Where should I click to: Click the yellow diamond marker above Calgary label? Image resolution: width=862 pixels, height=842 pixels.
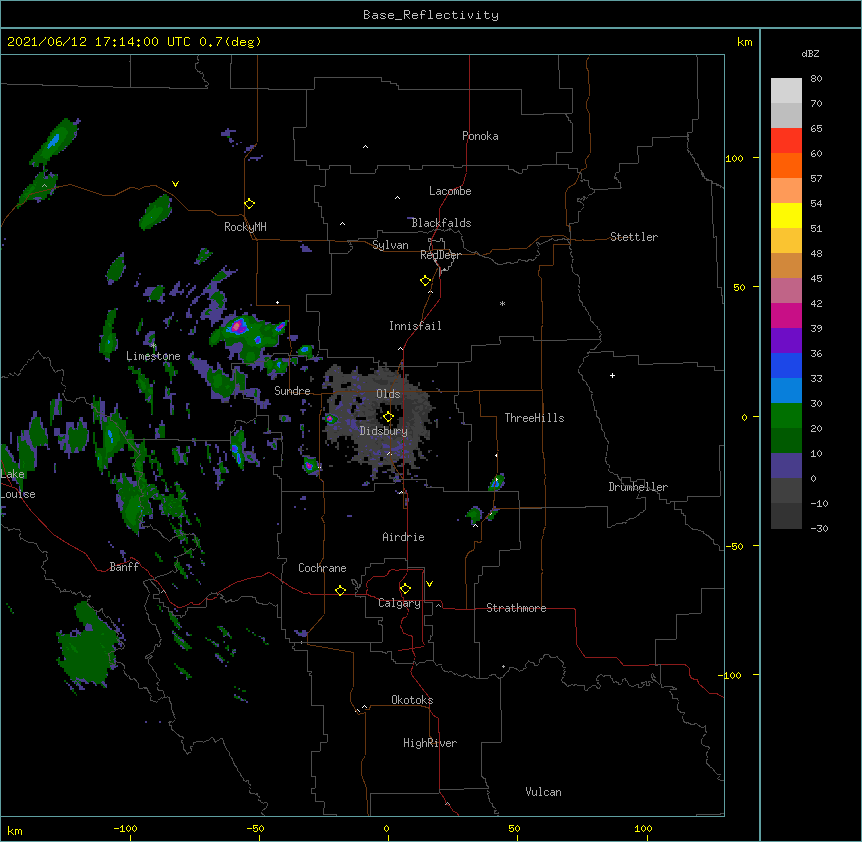pos(405,589)
